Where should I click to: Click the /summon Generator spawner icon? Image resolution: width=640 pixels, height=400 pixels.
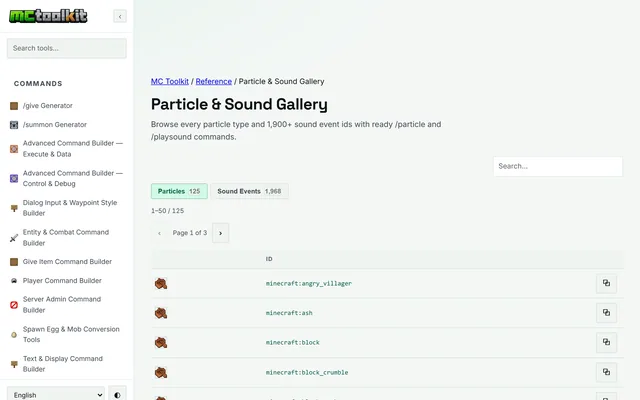(14, 125)
